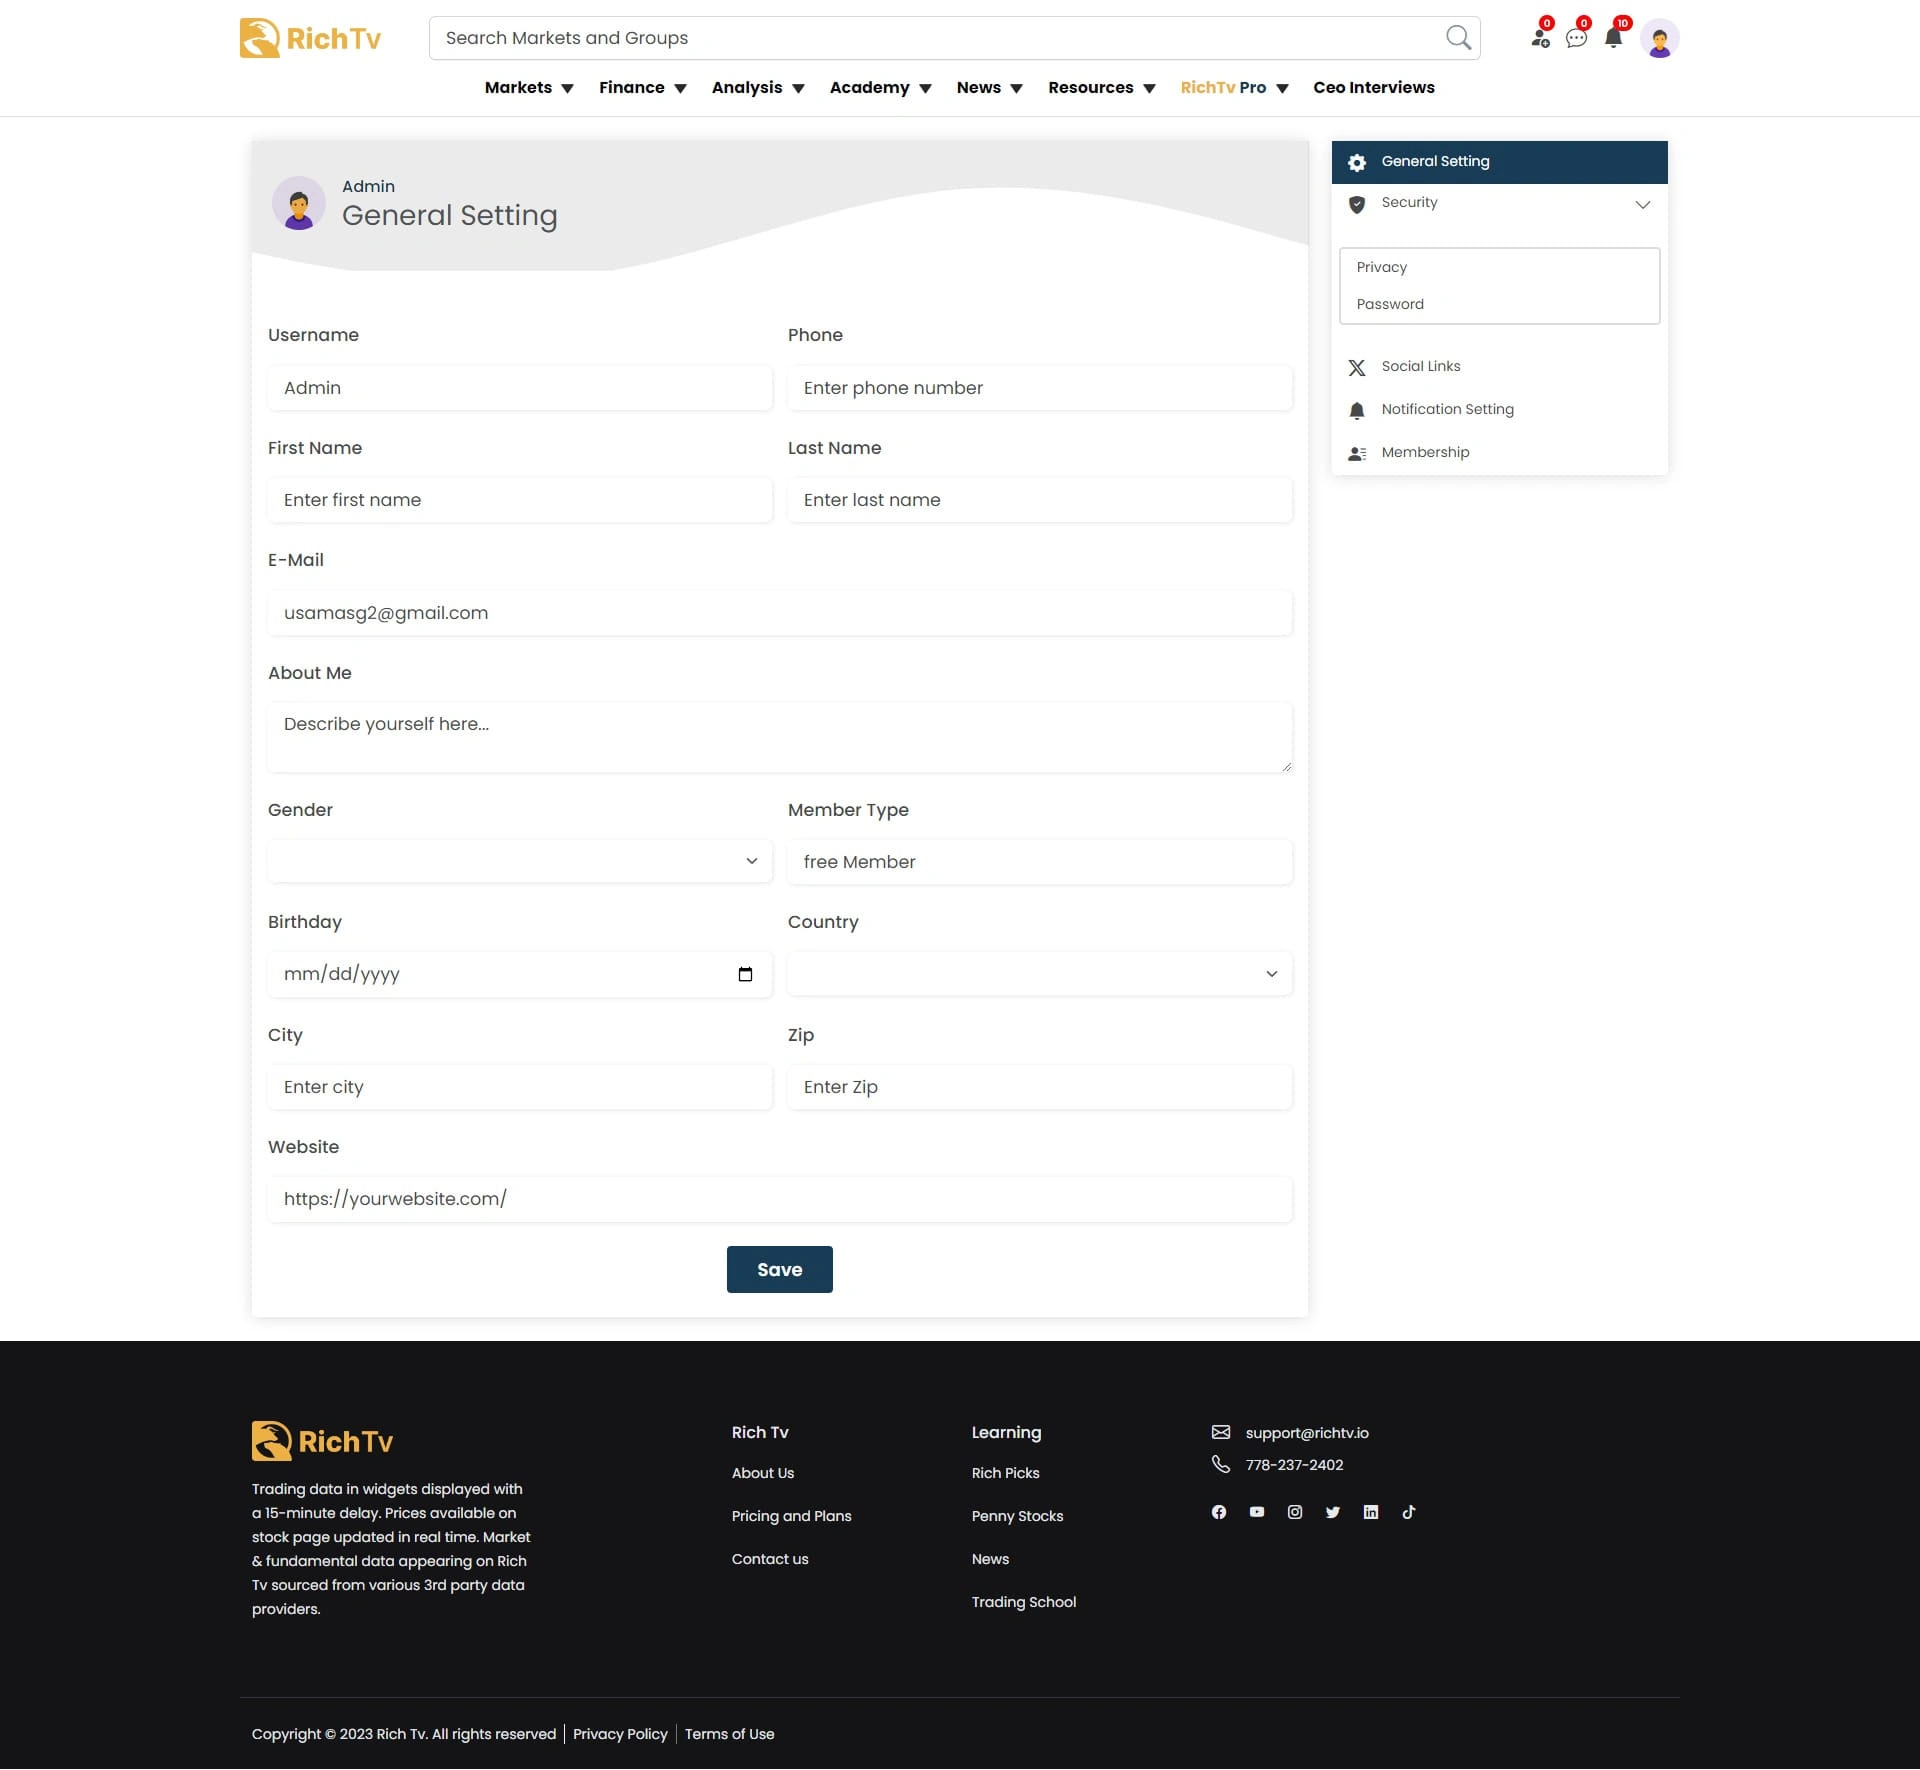
Task: Click the Security shield icon
Action: (1358, 202)
